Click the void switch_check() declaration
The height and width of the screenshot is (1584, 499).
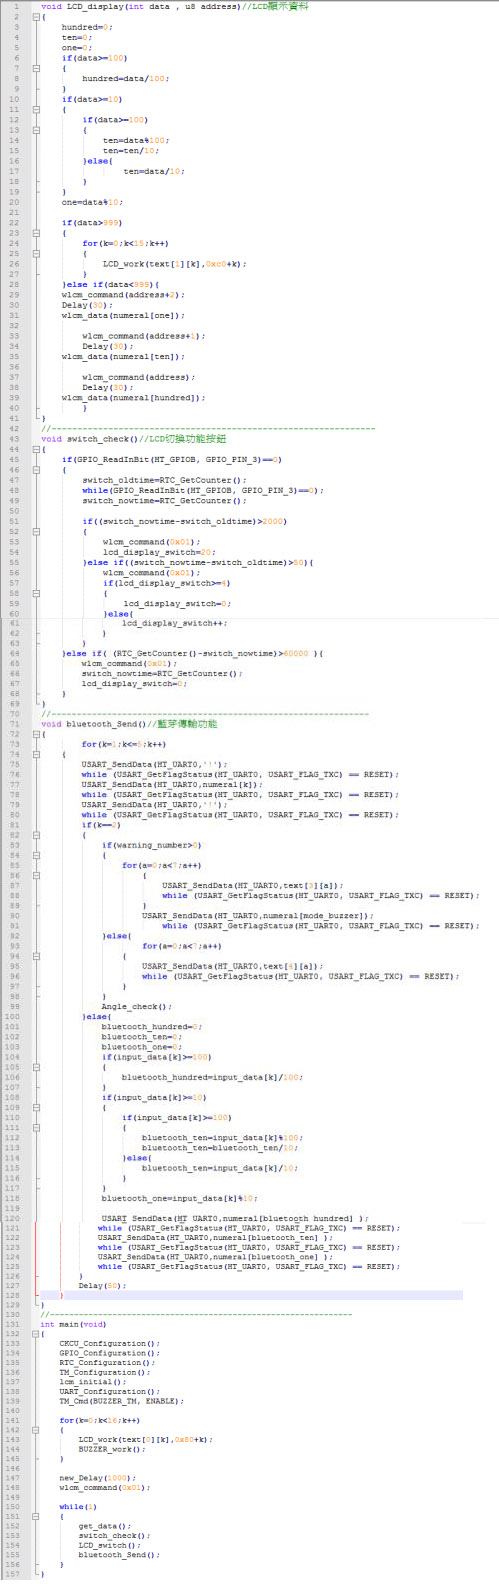point(88,438)
